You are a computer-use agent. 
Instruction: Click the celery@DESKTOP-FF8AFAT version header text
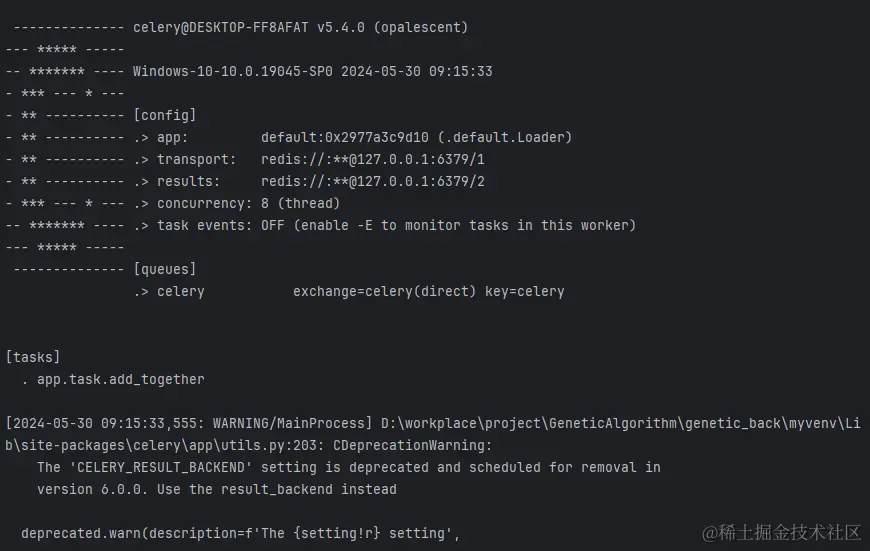coord(300,27)
